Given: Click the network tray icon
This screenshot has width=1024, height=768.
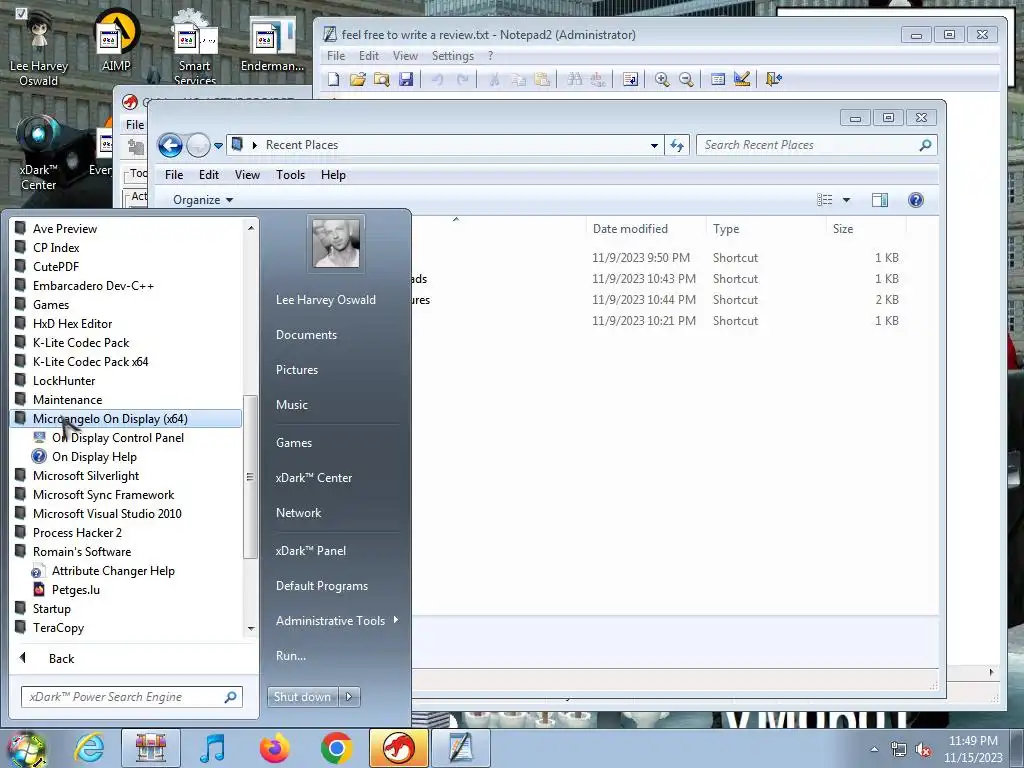Looking at the screenshot, I should [899, 750].
